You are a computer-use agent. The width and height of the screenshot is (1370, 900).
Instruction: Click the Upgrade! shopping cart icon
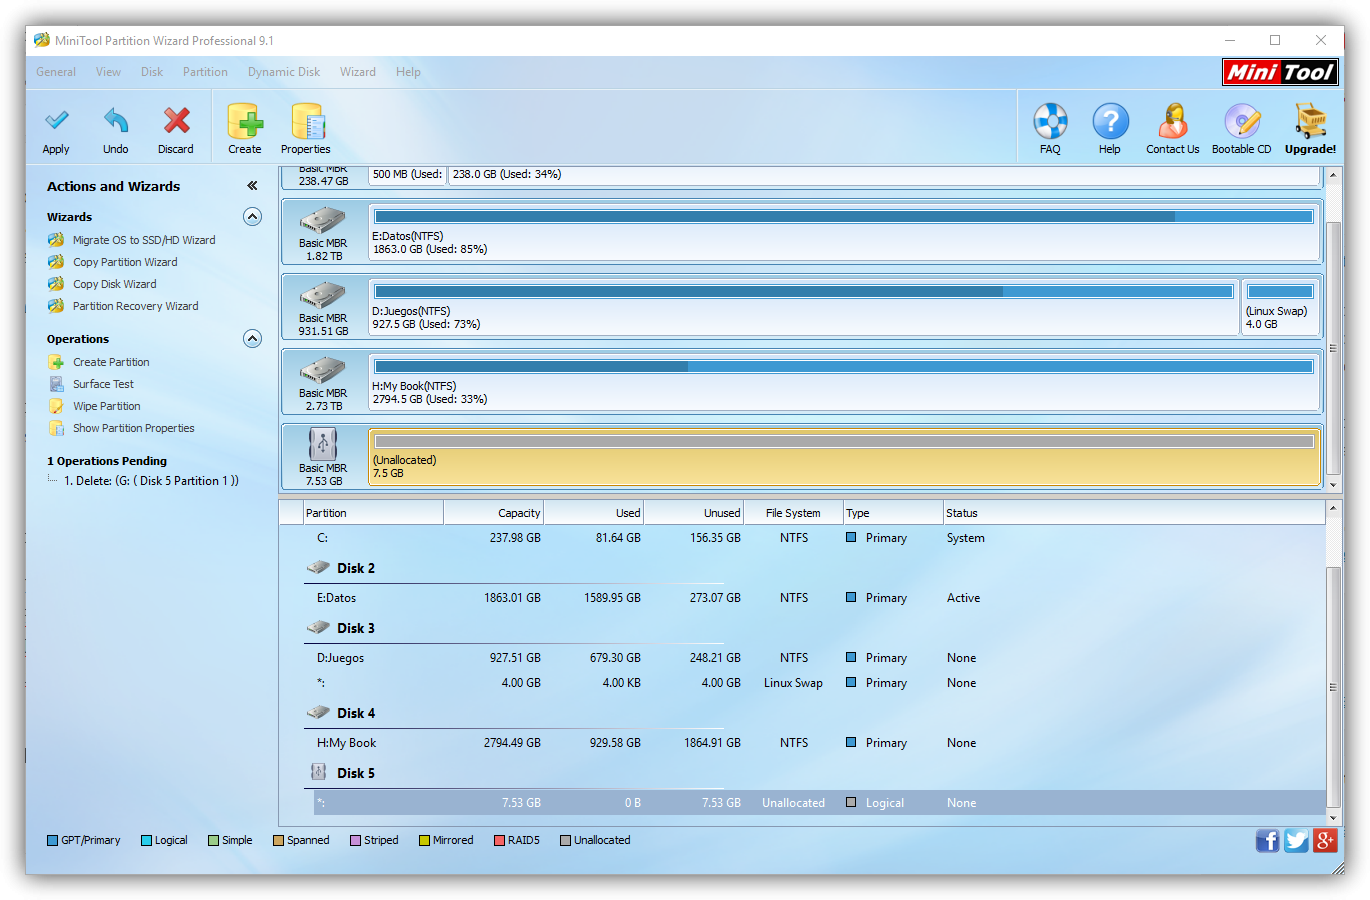pos(1311,122)
